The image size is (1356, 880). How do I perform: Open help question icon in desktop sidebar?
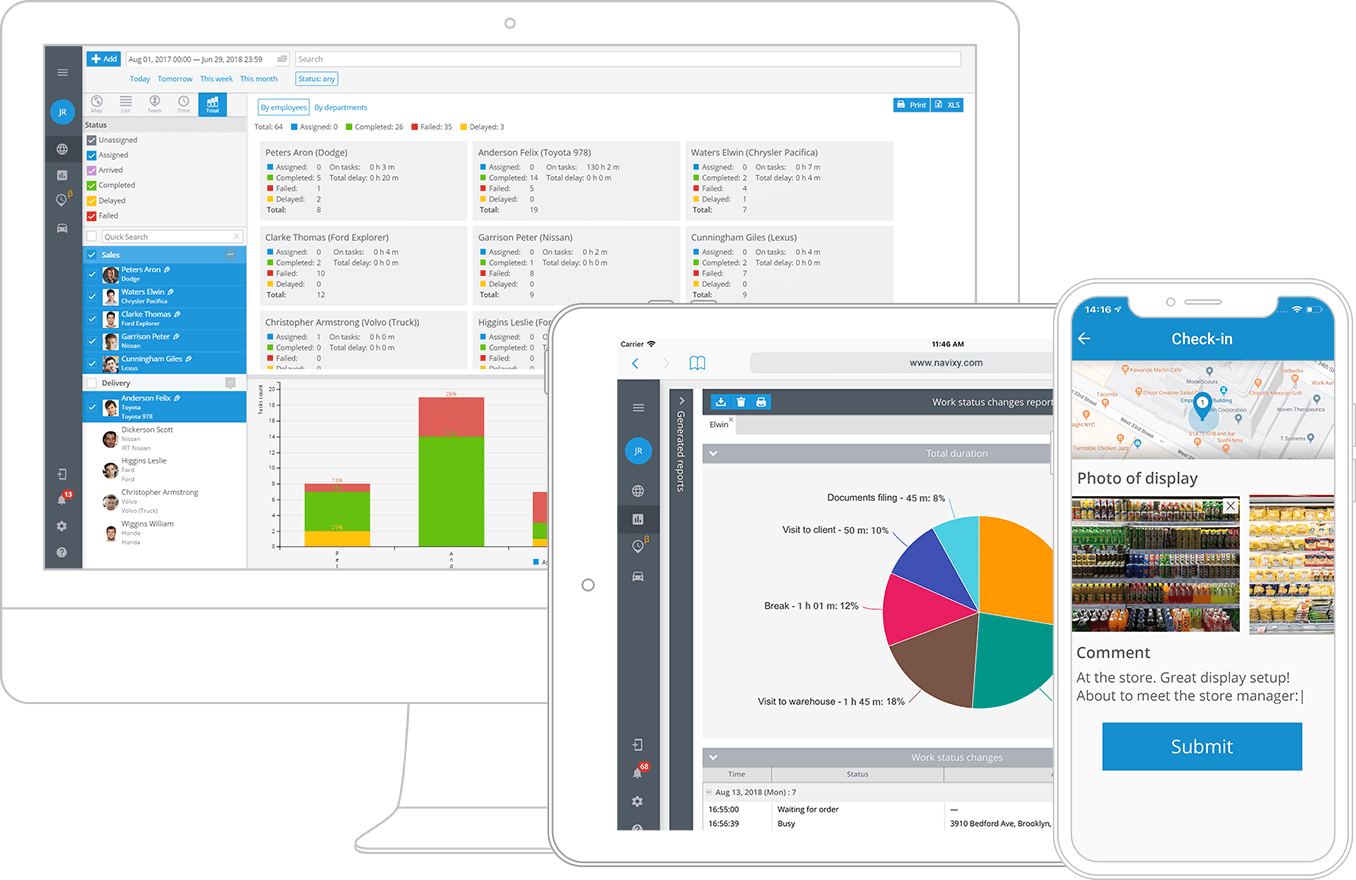(x=62, y=552)
